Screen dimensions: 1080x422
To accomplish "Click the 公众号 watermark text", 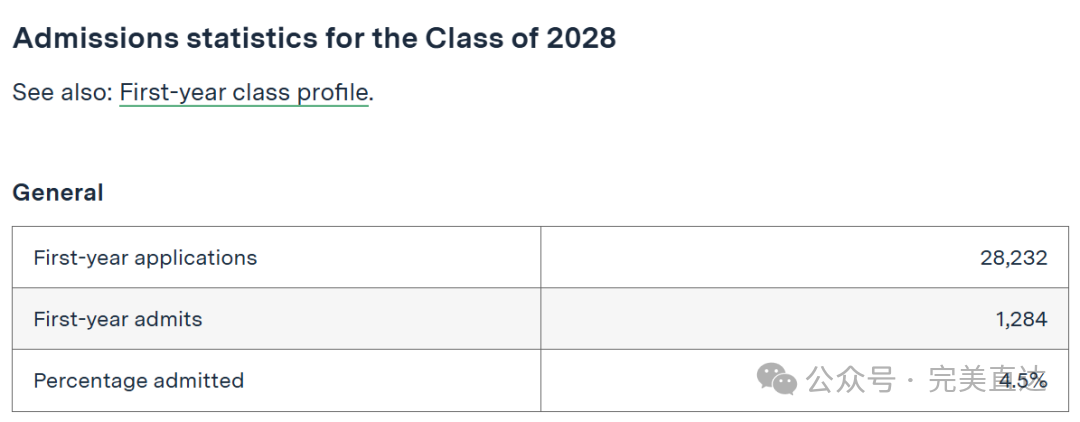I will point(851,380).
